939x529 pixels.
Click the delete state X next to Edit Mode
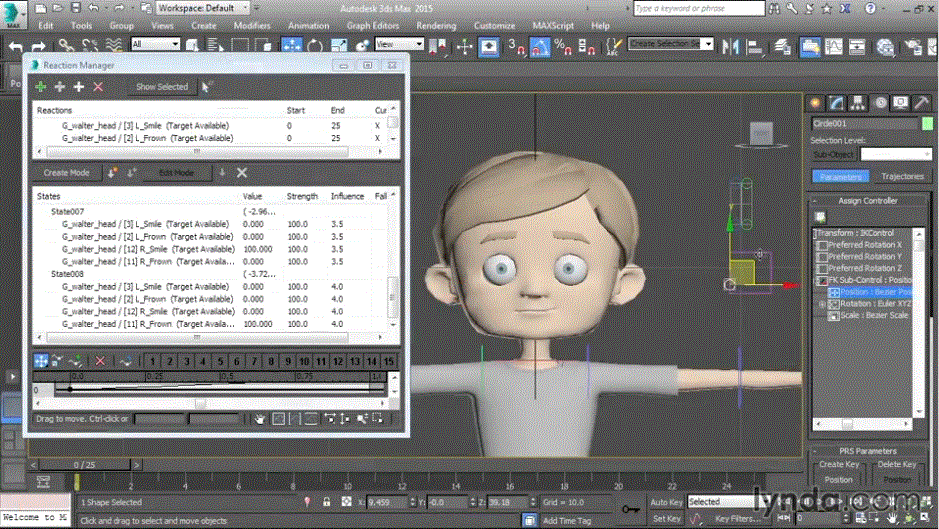tap(242, 173)
